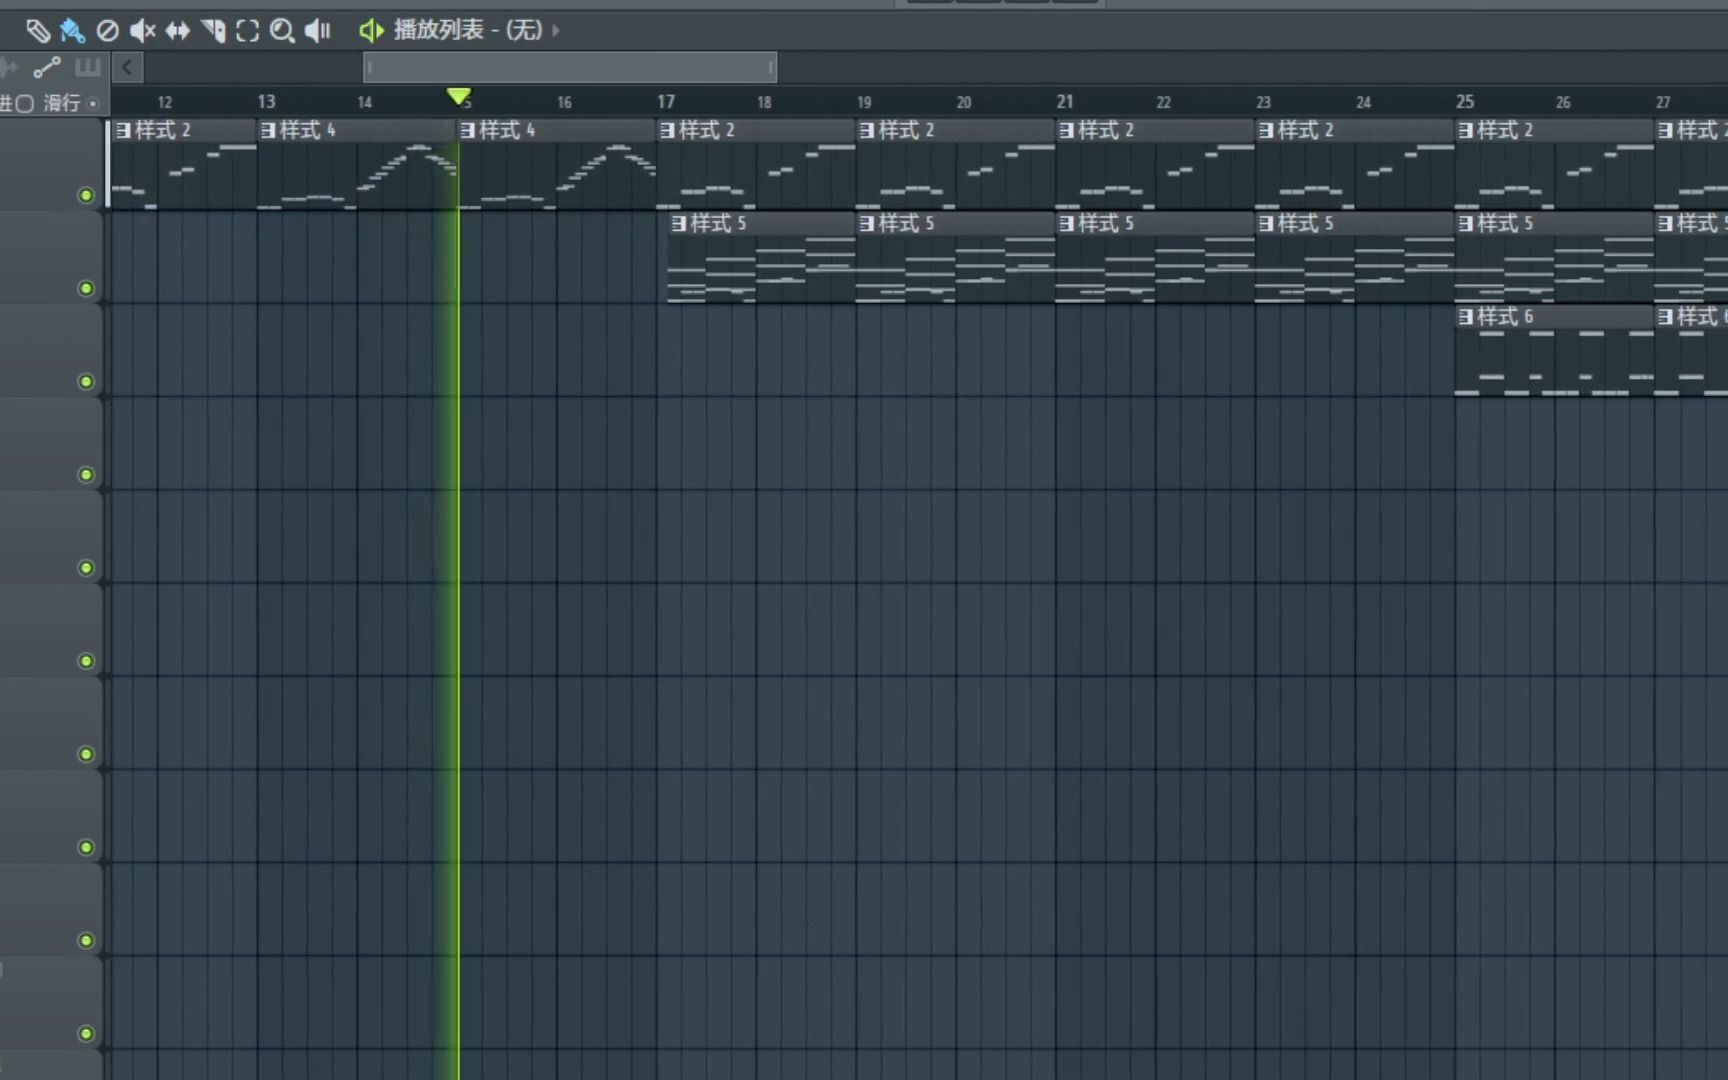Click the left scroll arrow of the timeline
The width and height of the screenshot is (1728, 1080).
(x=127, y=68)
